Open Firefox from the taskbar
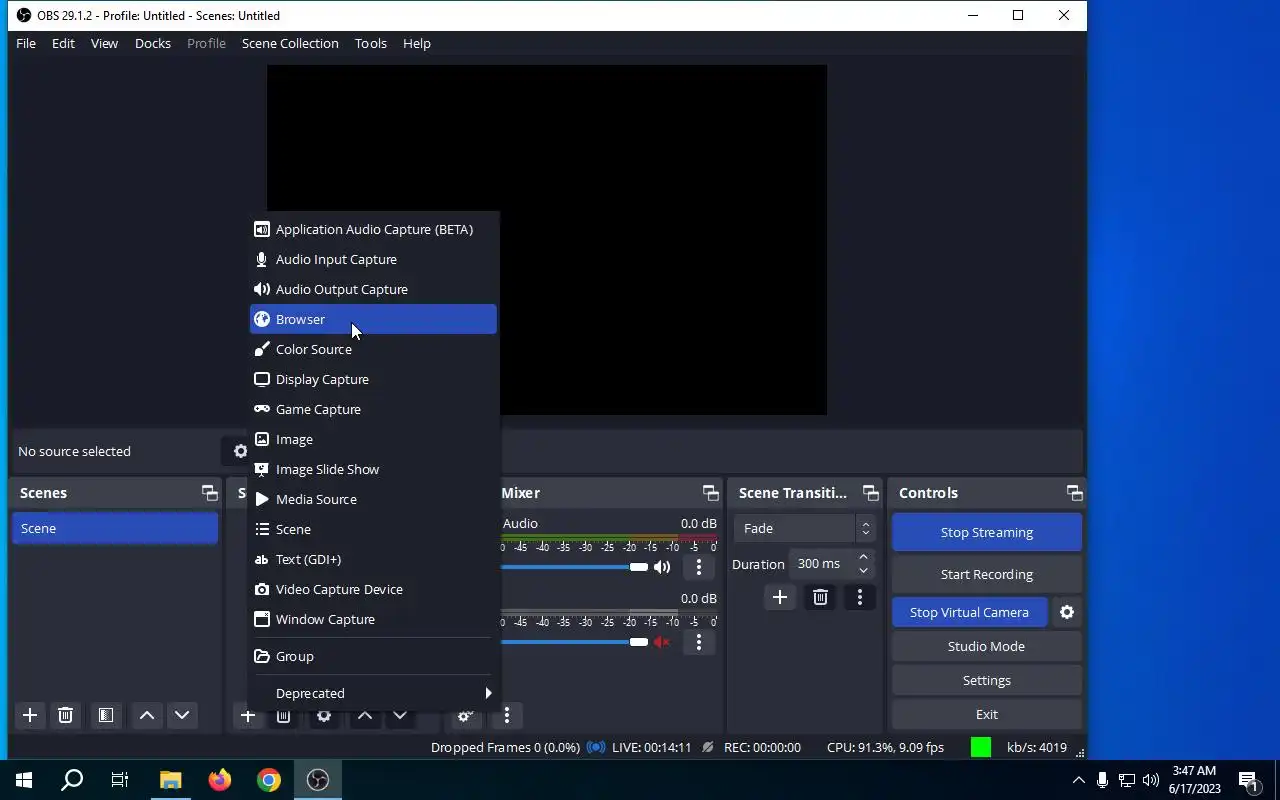 [219, 780]
